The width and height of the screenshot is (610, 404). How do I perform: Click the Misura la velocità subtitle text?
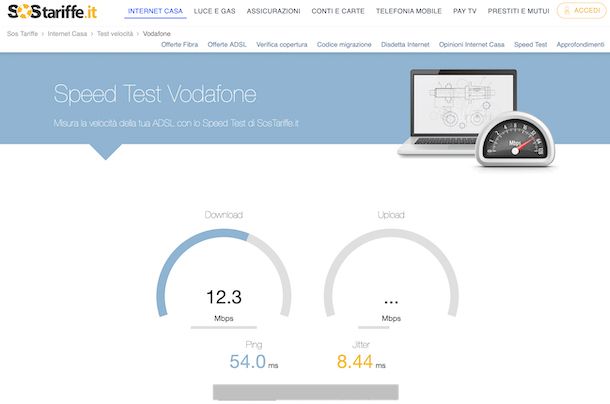coord(176,123)
